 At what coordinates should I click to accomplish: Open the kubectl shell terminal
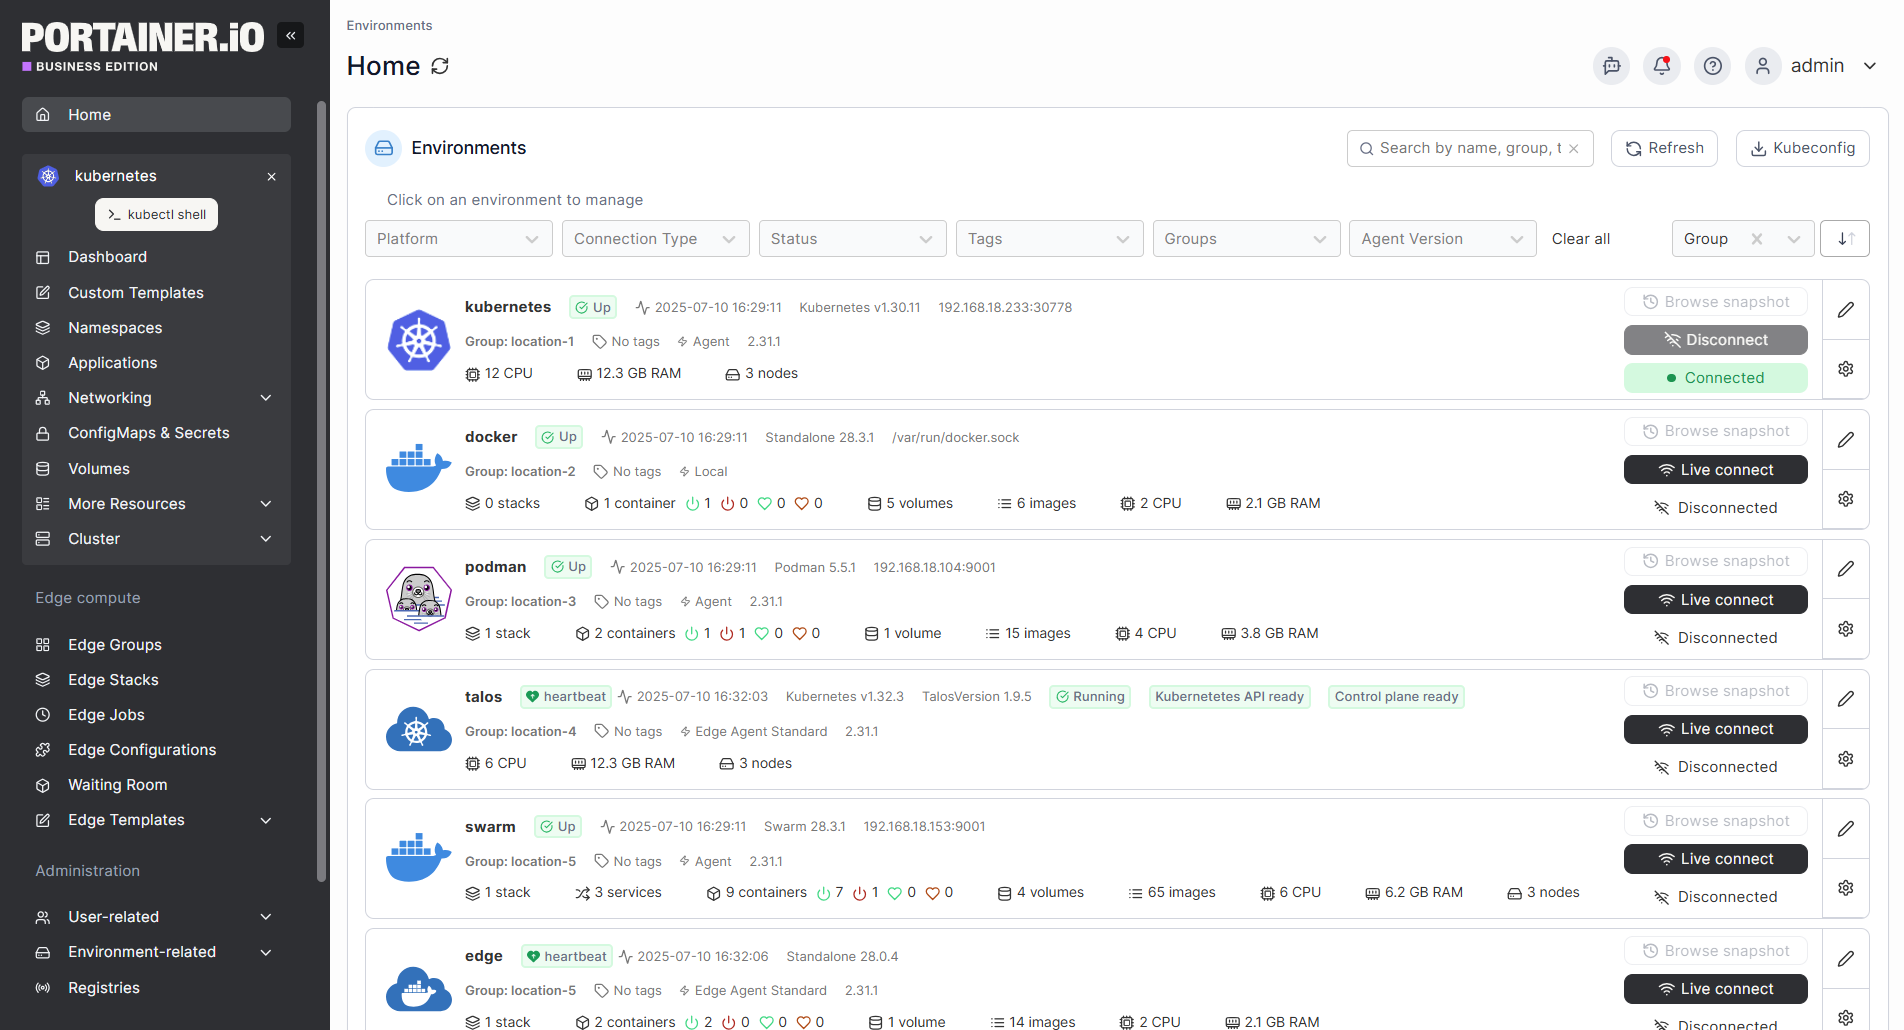156,214
